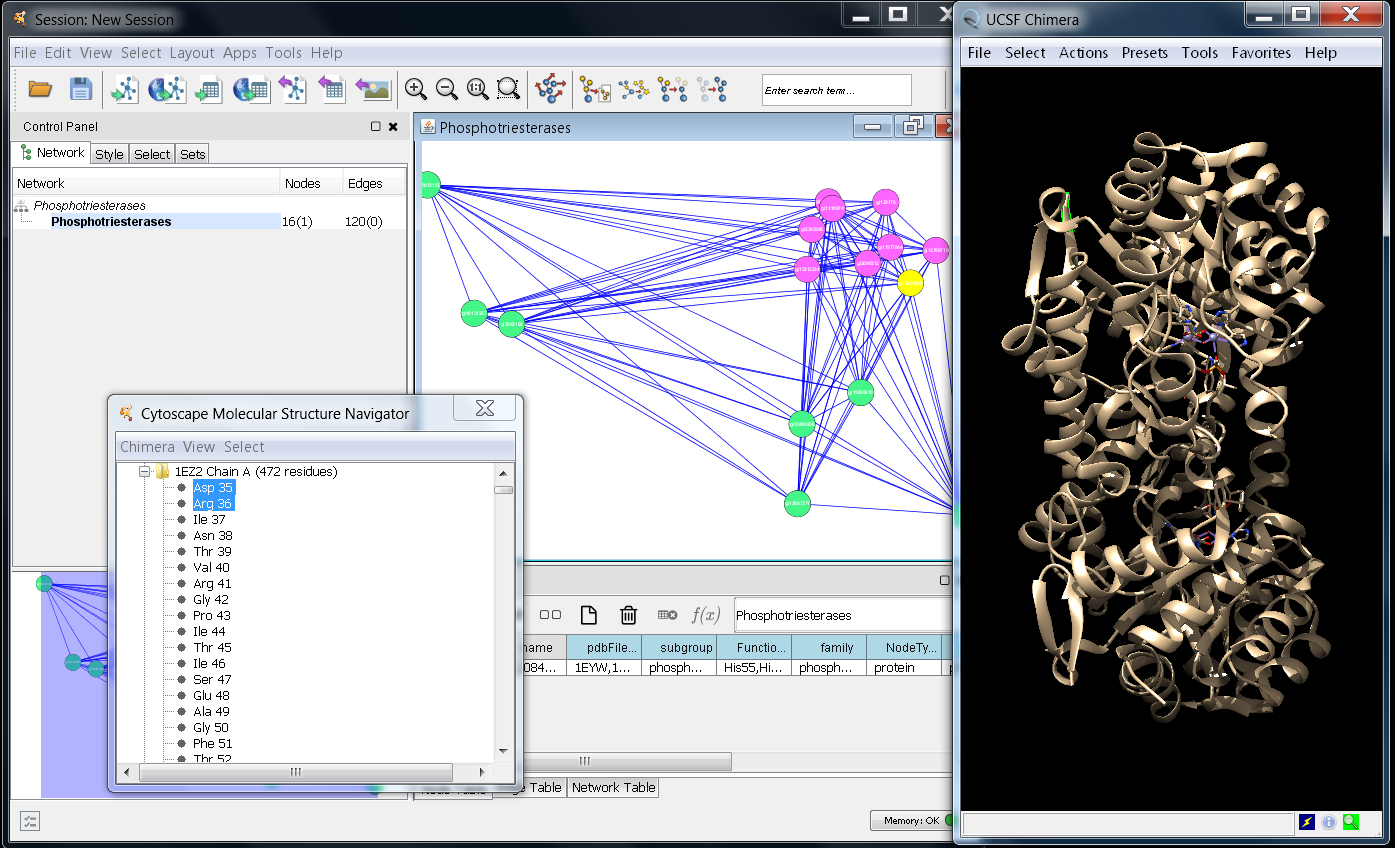Click the Open Session folder icon
Viewport: 1395px width, 848px height.
pyautogui.click(x=40, y=90)
